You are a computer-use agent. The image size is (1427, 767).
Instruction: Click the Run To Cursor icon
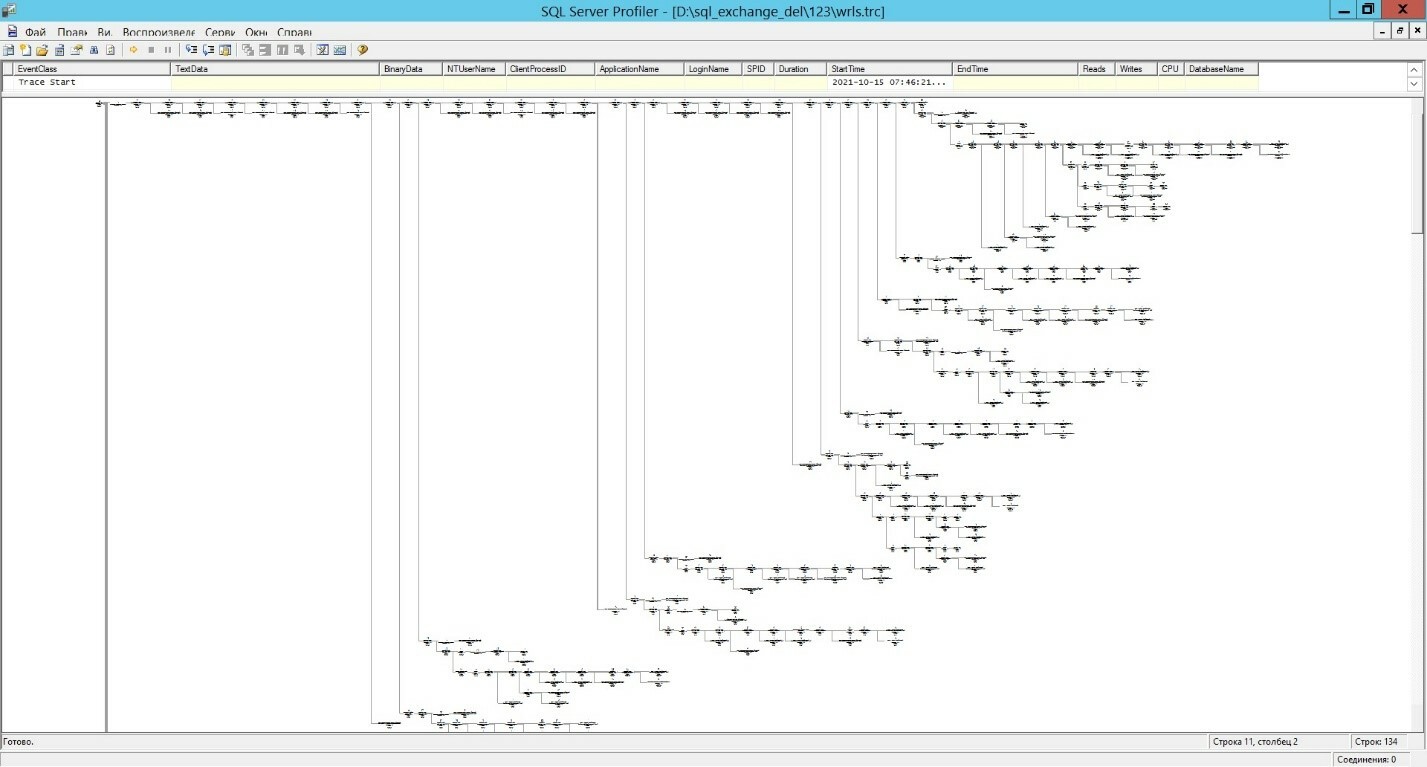click(208, 50)
